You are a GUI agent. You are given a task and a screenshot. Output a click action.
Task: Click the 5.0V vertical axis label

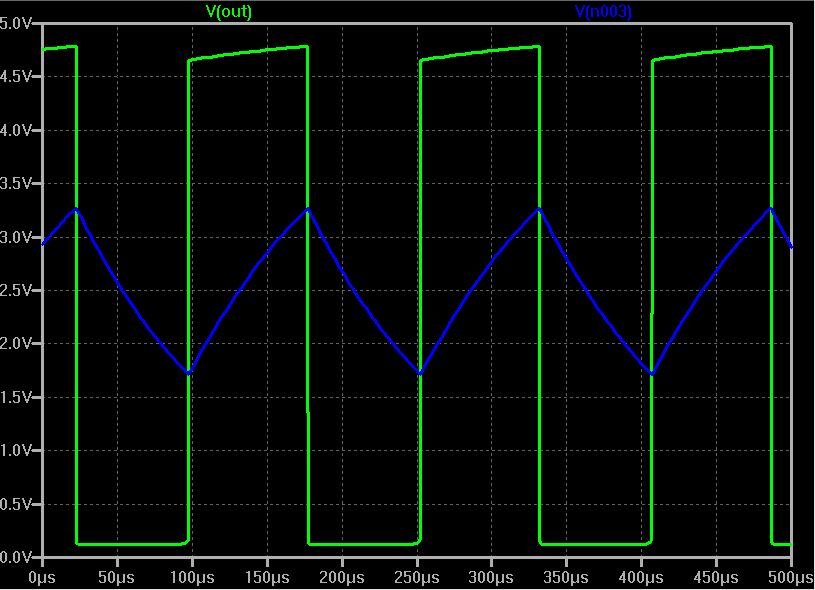click(16, 23)
